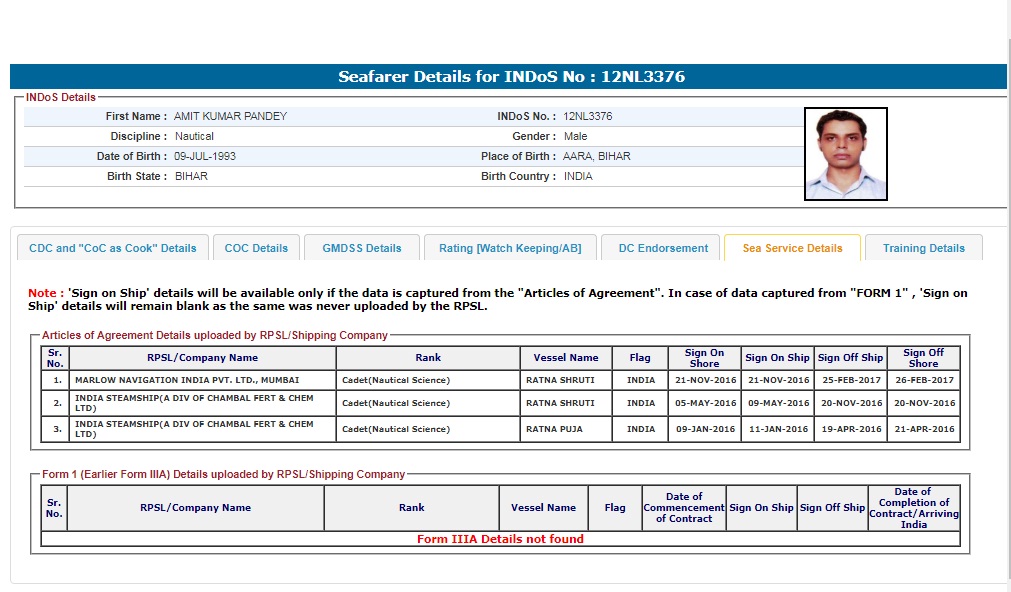Viewport: 1011px width, 592px height.
Task: Click the INDoS No. value 12NL3376 field
Action: pos(588,116)
